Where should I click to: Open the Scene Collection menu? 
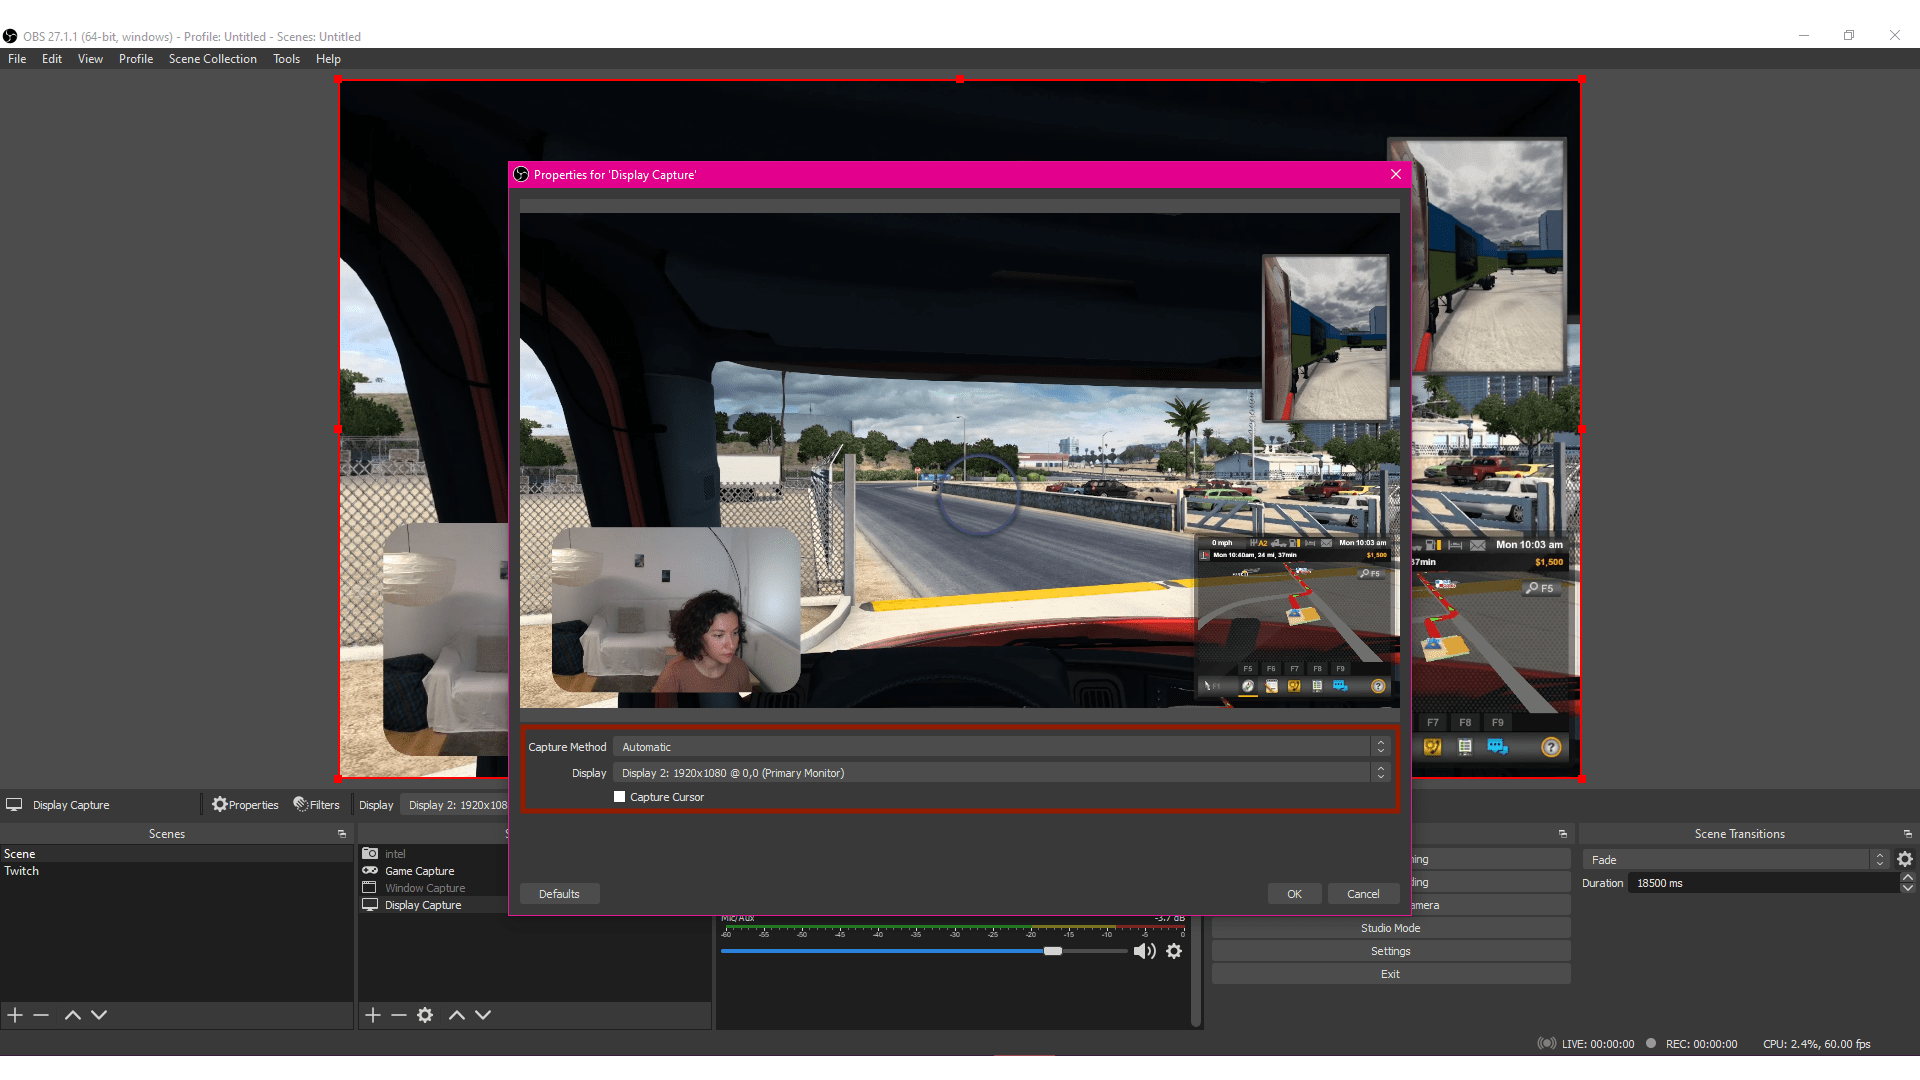pyautogui.click(x=212, y=58)
